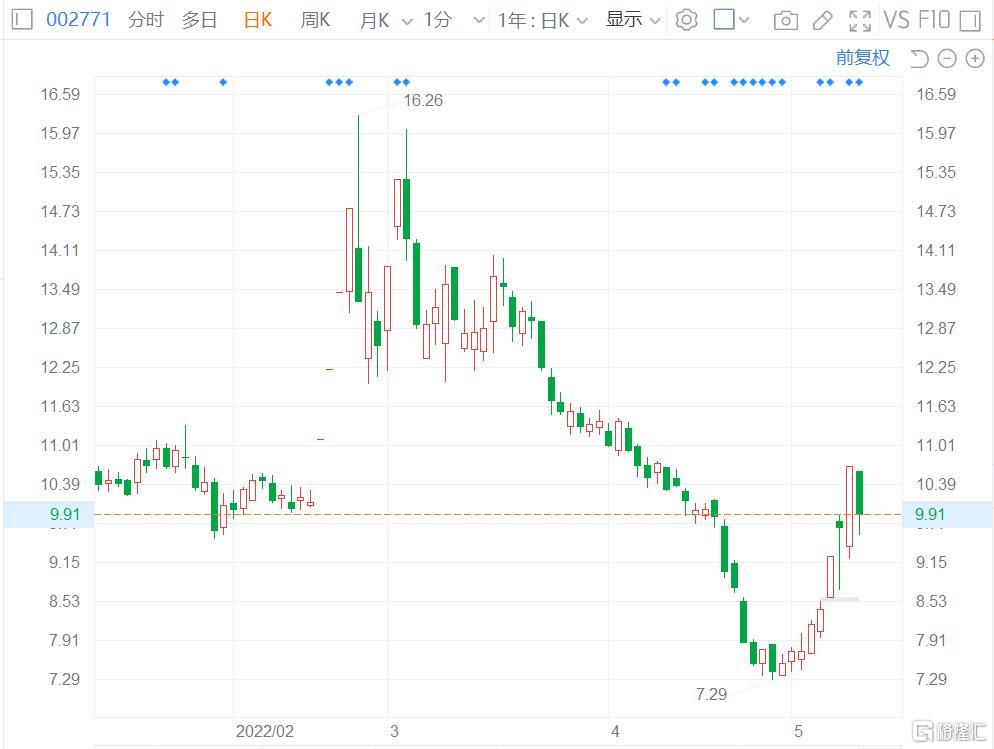The image size is (994, 749).
Task: Click the chart layout rectangle icon
Action: pos(723,20)
